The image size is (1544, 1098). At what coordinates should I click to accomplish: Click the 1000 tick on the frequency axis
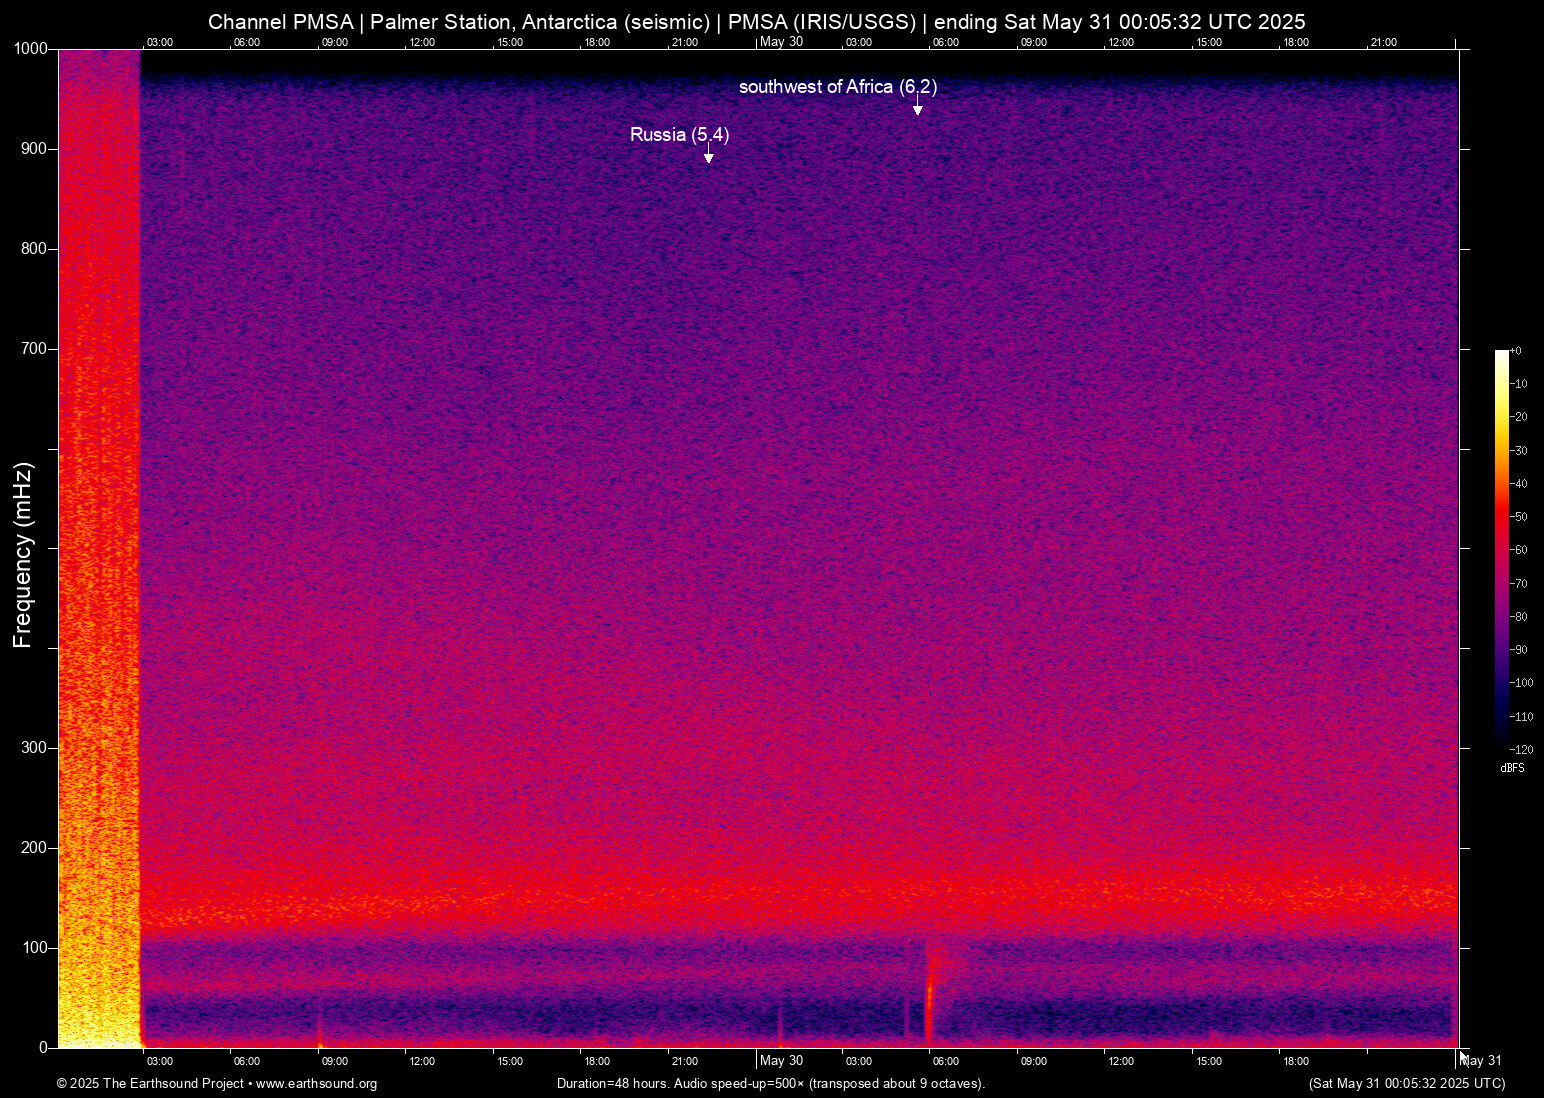pyautogui.click(x=30, y=49)
